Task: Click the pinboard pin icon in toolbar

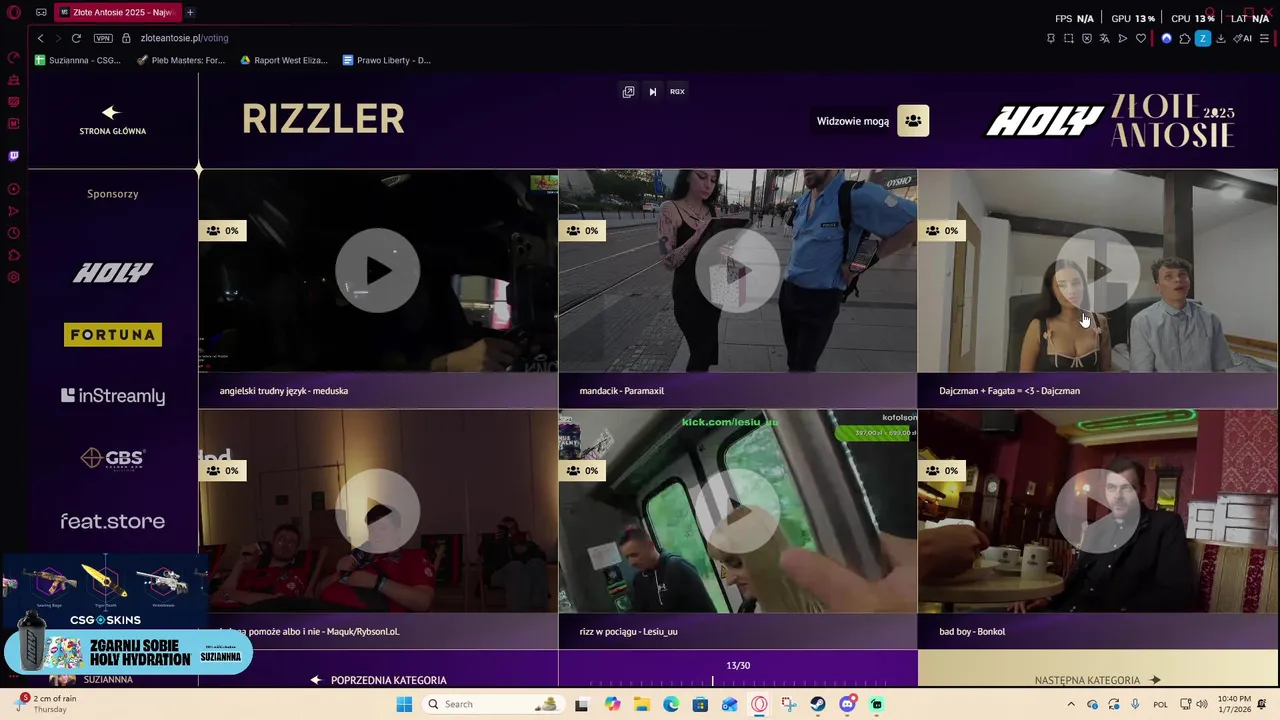Action: [x=1050, y=38]
